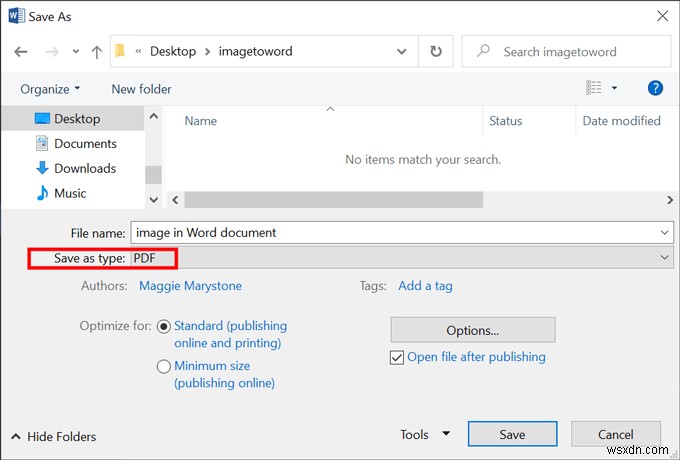Expand the Tools dropdown menu
This screenshot has width=680, height=460.
(x=425, y=435)
